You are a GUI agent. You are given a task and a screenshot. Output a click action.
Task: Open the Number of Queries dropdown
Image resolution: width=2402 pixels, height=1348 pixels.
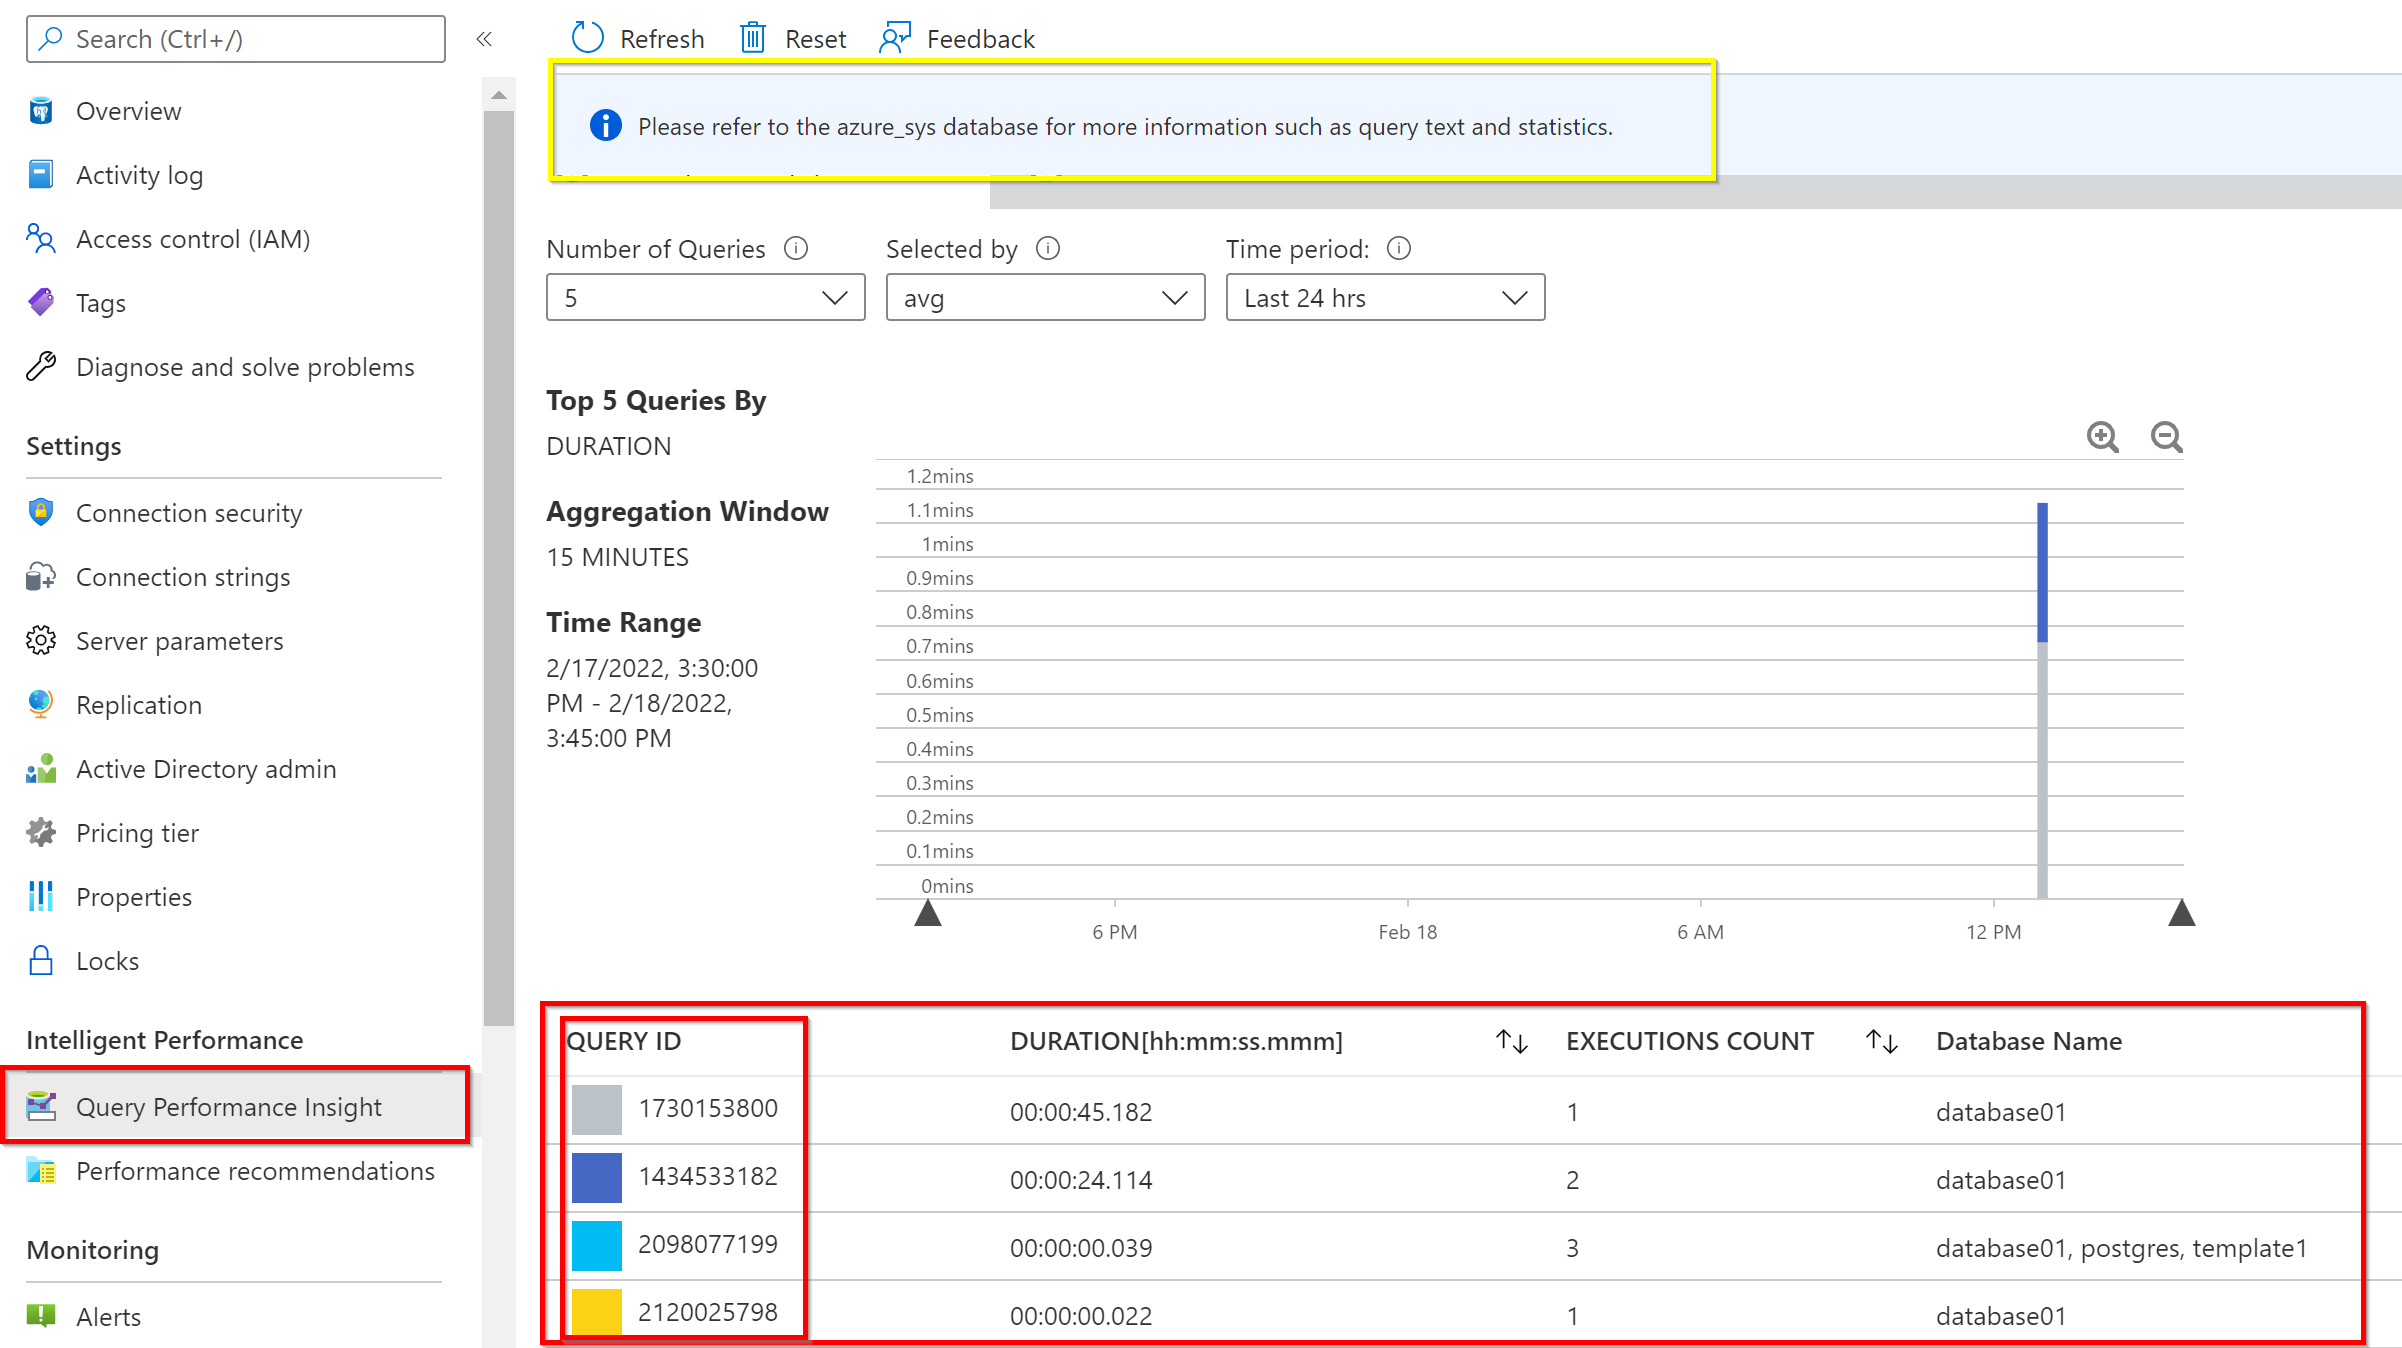point(705,298)
